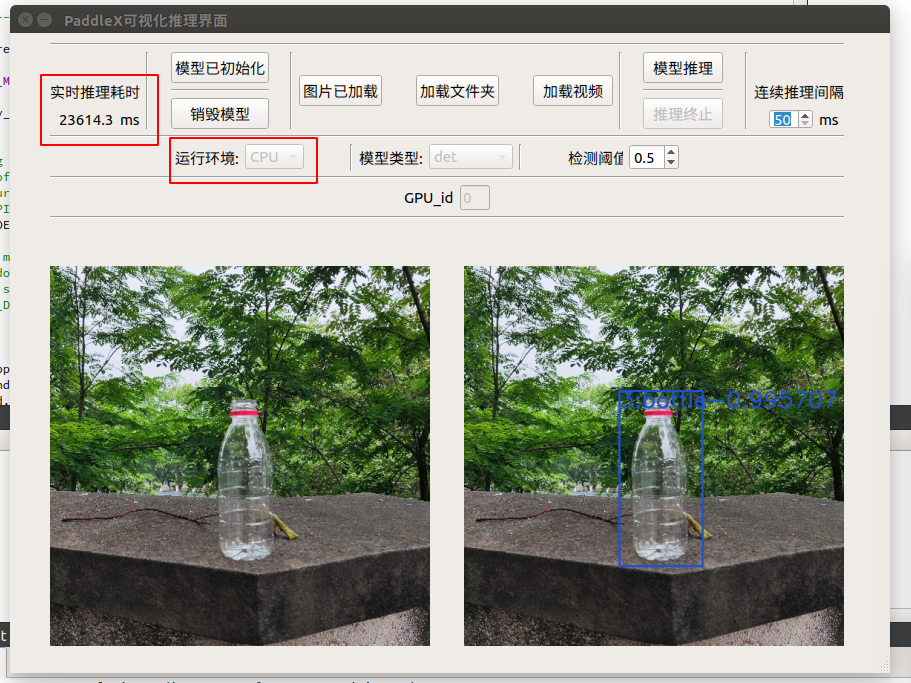Decrease 检测阈值 with the down arrow
The width and height of the screenshot is (911, 683).
(x=671, y=162)
